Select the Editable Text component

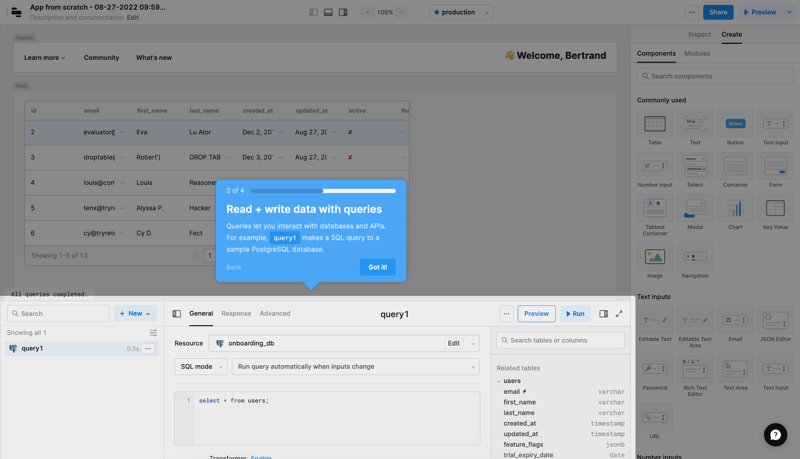(655, 324)
